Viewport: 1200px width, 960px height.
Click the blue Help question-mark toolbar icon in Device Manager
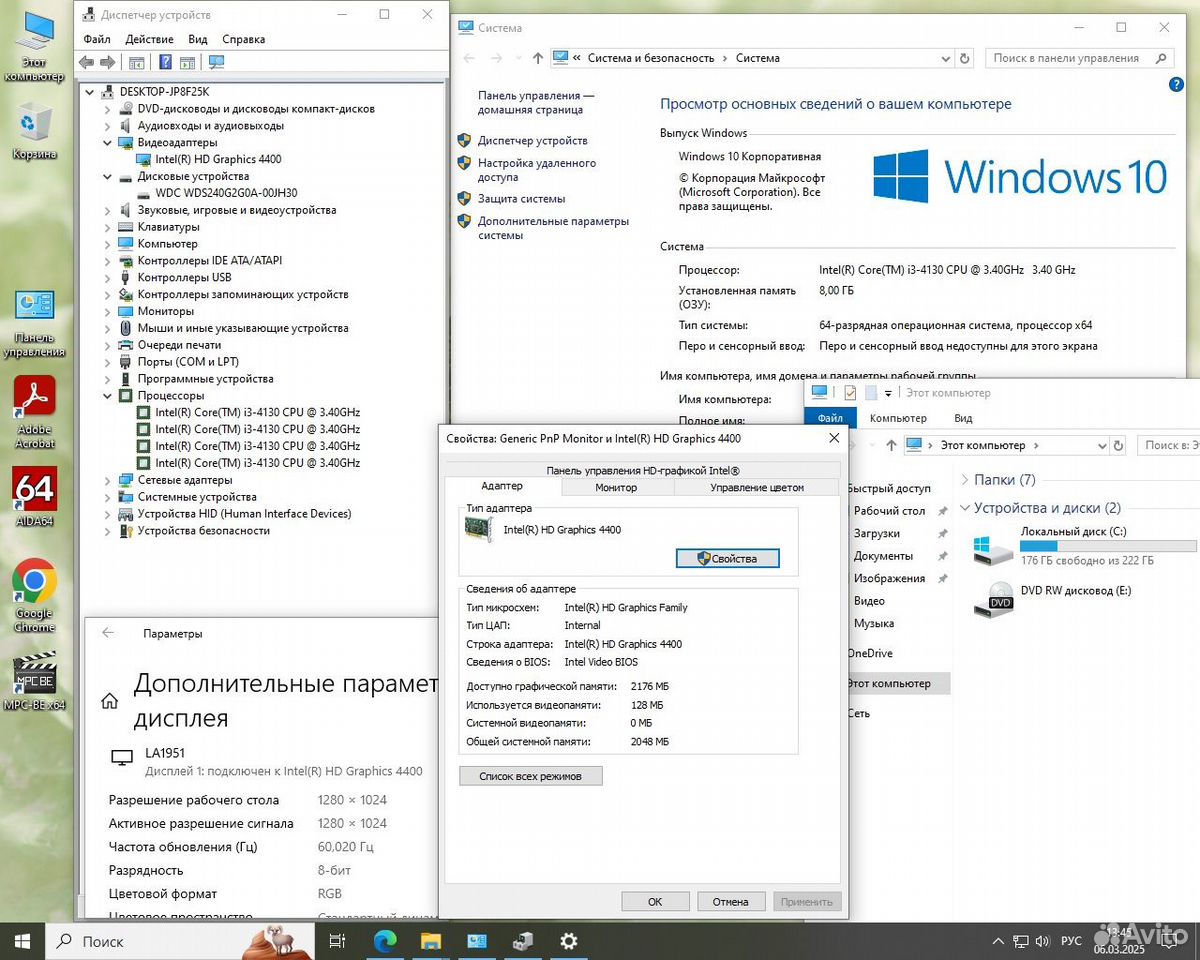(166, 62)
